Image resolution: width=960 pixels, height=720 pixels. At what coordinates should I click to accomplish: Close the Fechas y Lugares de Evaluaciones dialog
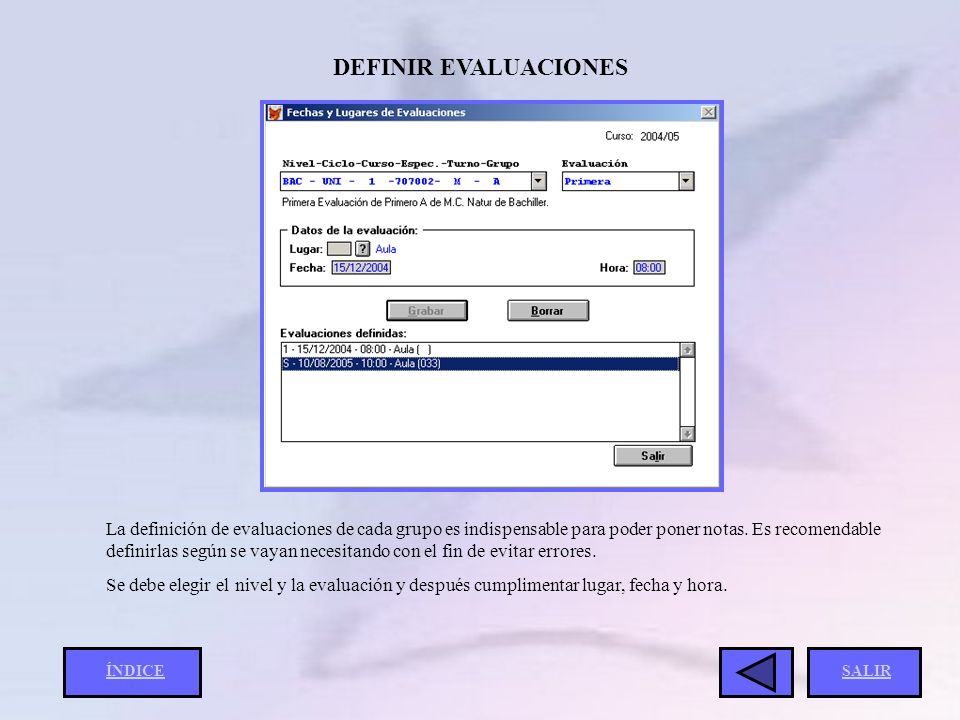(708, 112)
